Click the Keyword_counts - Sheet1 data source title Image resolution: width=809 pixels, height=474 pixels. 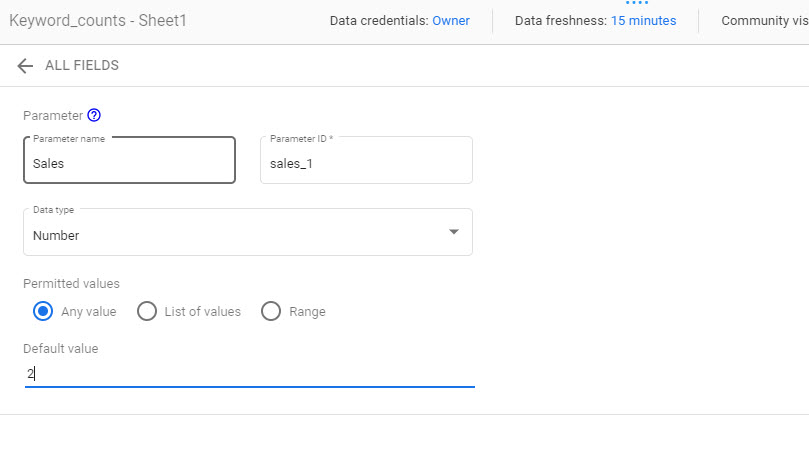pos(98,21)
